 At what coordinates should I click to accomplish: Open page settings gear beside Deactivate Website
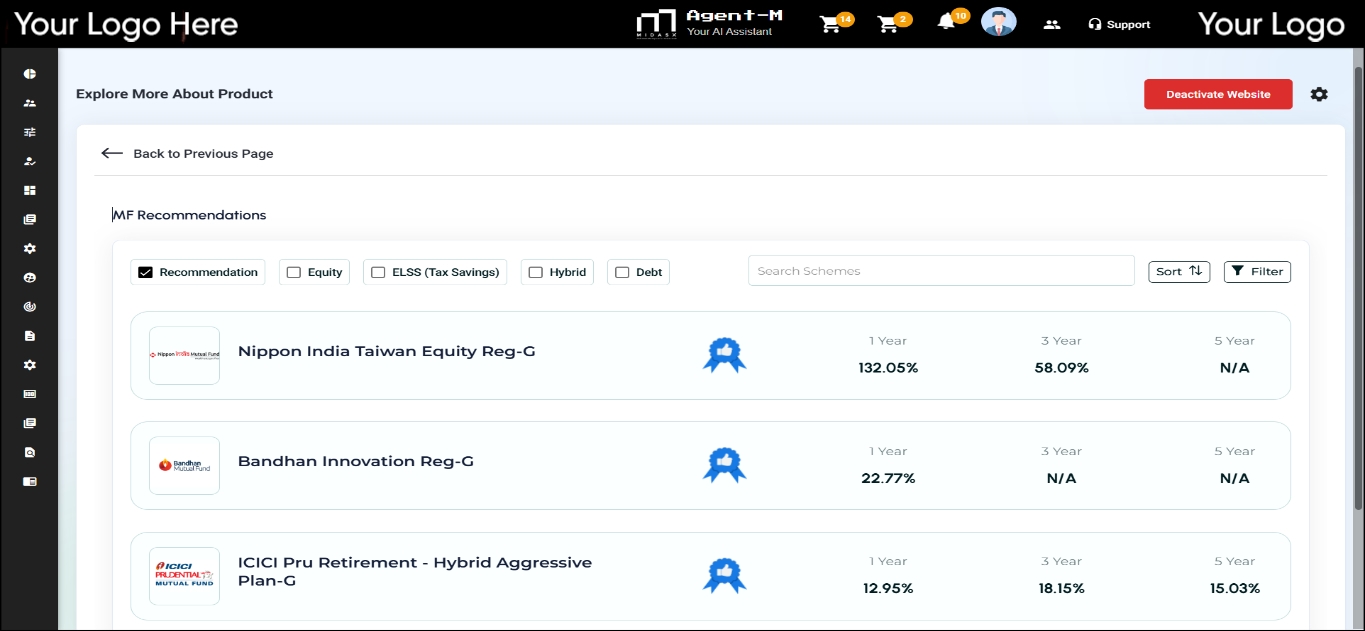pos(1319,94)
